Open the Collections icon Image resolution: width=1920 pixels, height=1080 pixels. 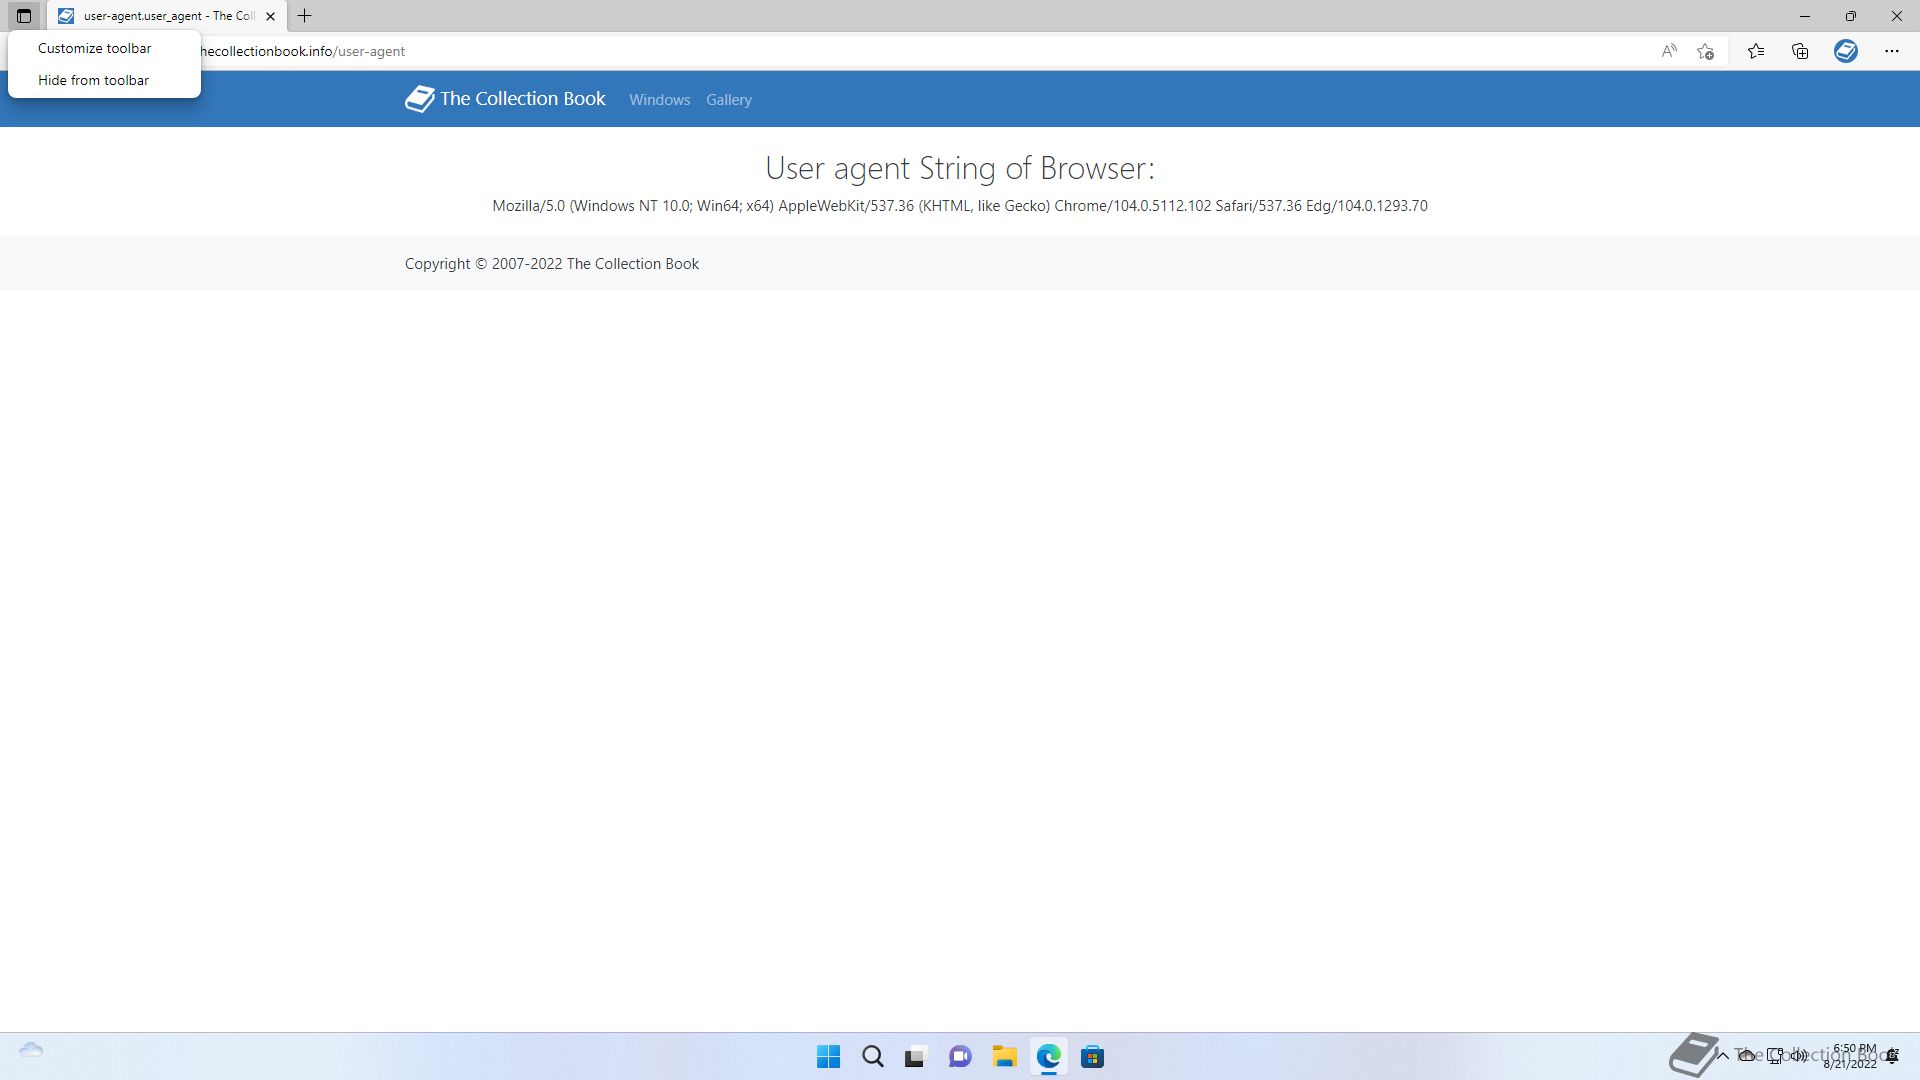1800,51
